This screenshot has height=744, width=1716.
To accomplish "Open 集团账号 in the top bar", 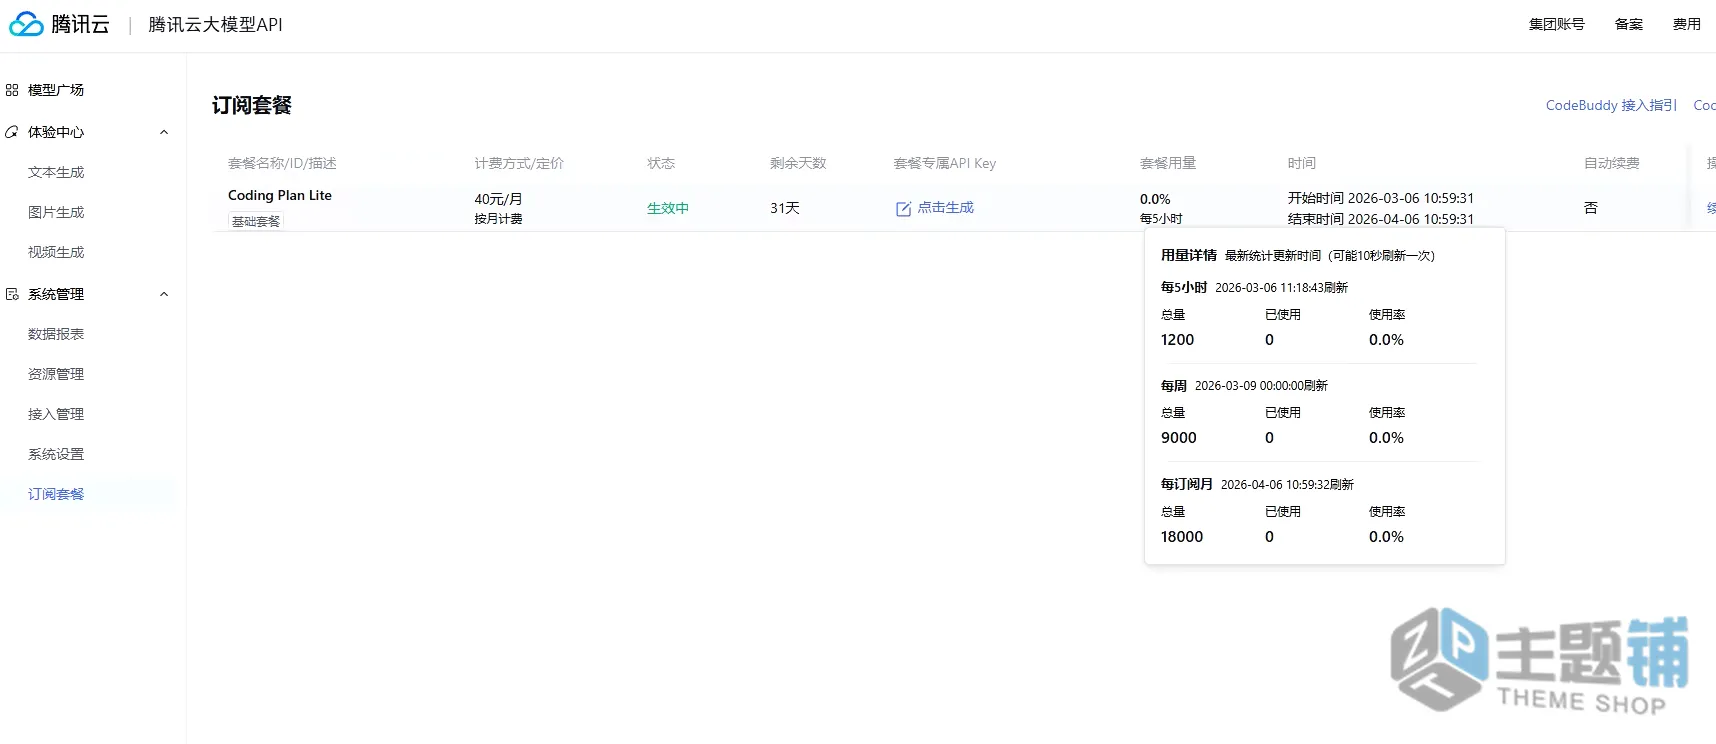I will (1556, 24).
